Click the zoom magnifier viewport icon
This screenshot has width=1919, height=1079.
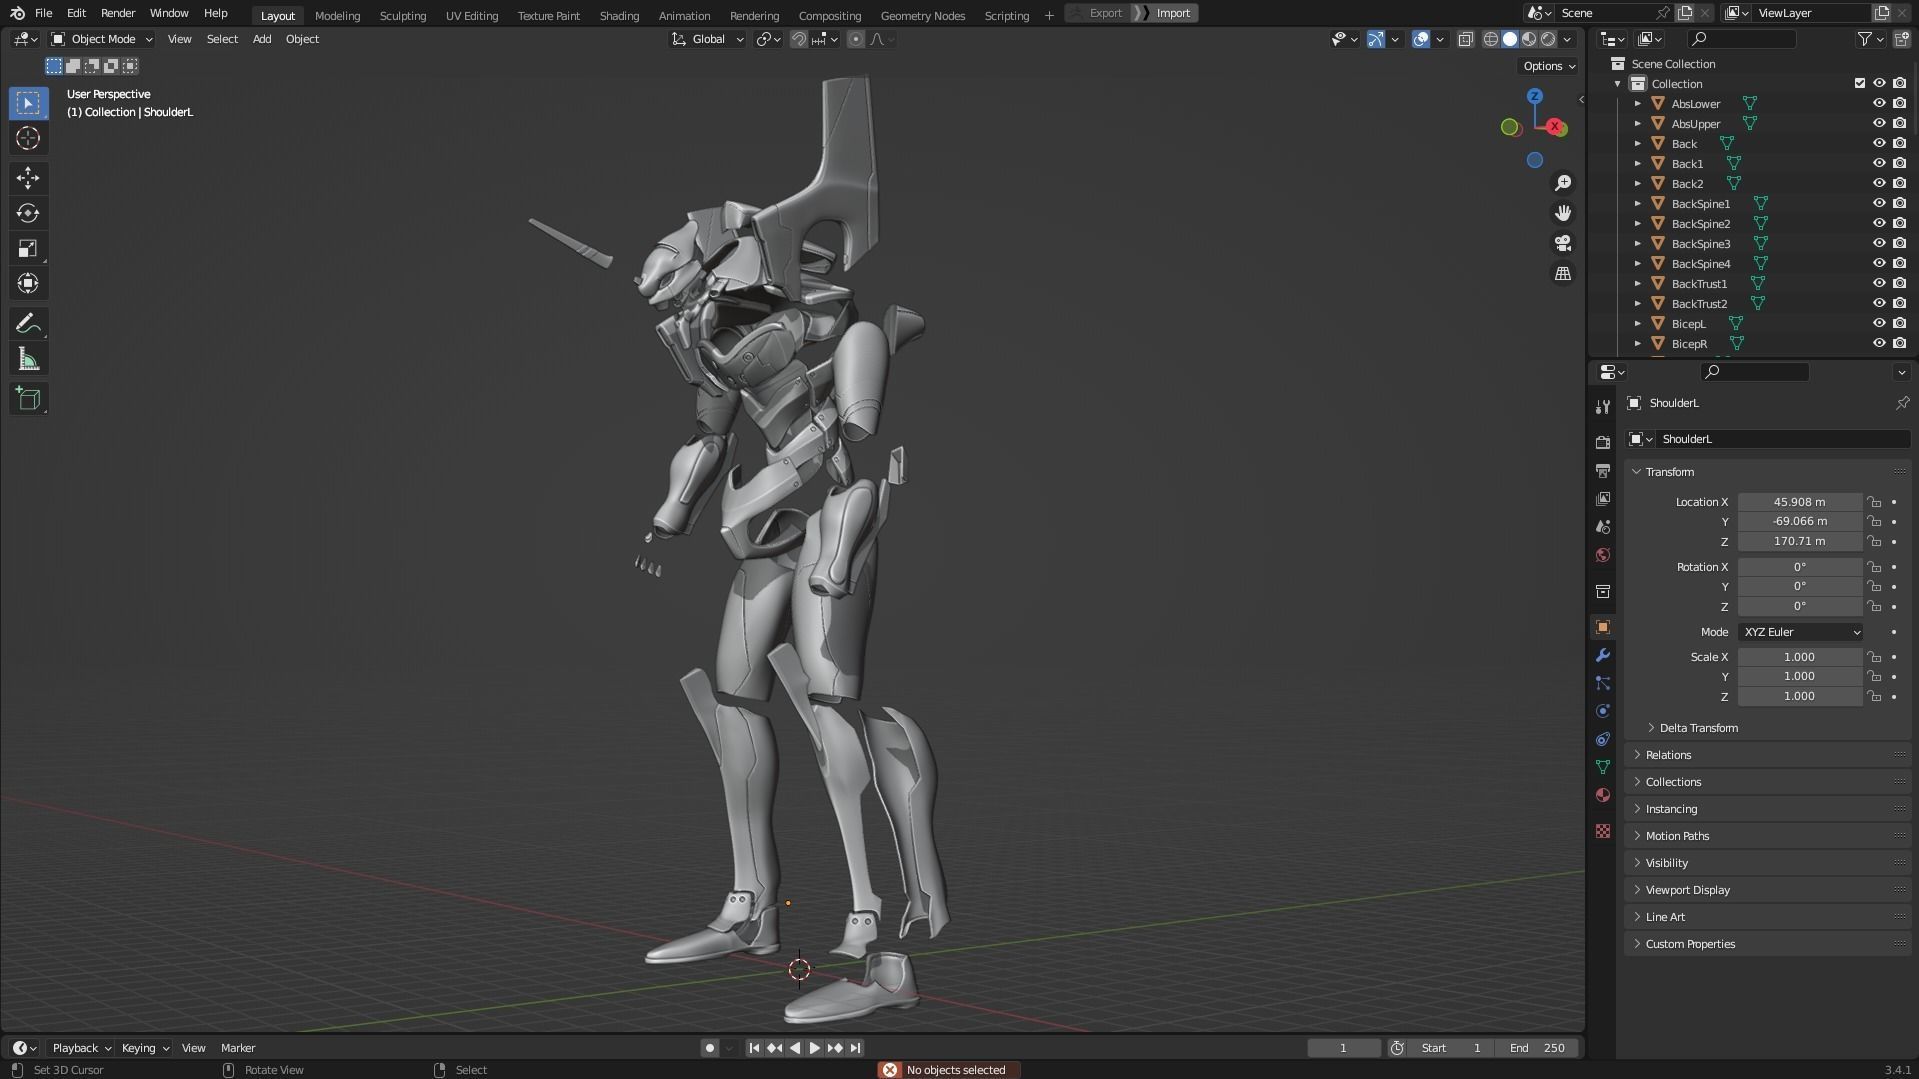point(1562,183)
